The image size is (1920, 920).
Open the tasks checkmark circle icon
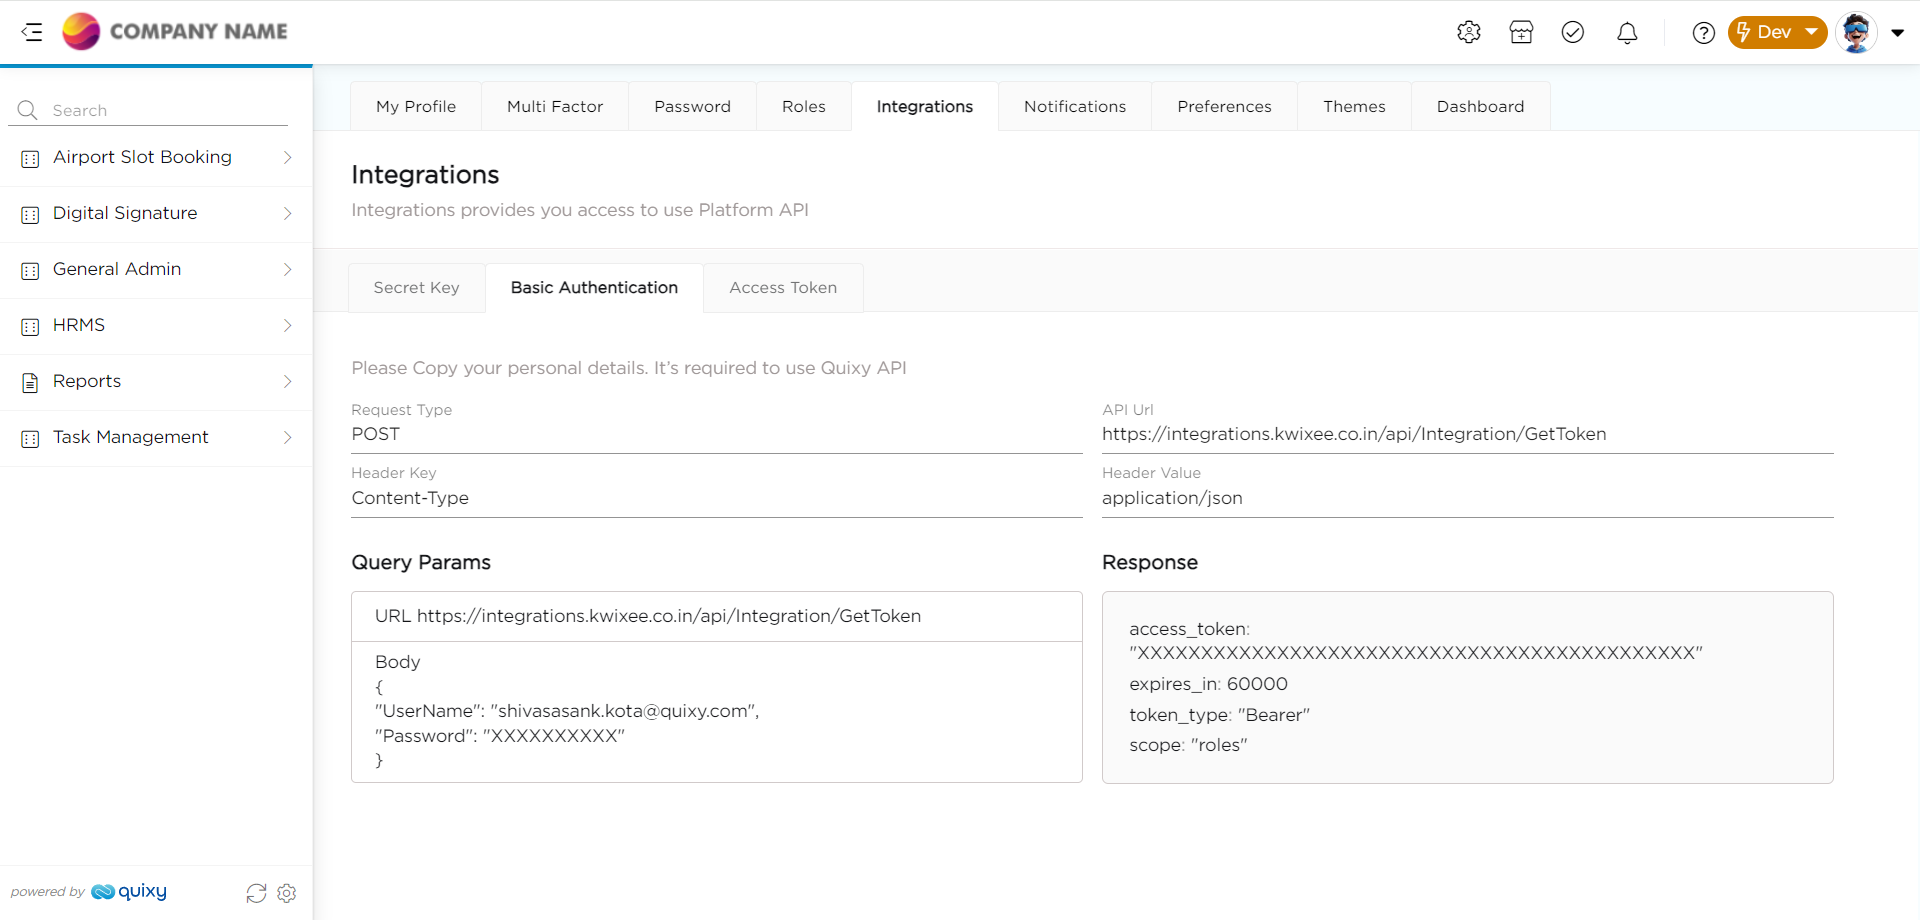coord(1573,32)
